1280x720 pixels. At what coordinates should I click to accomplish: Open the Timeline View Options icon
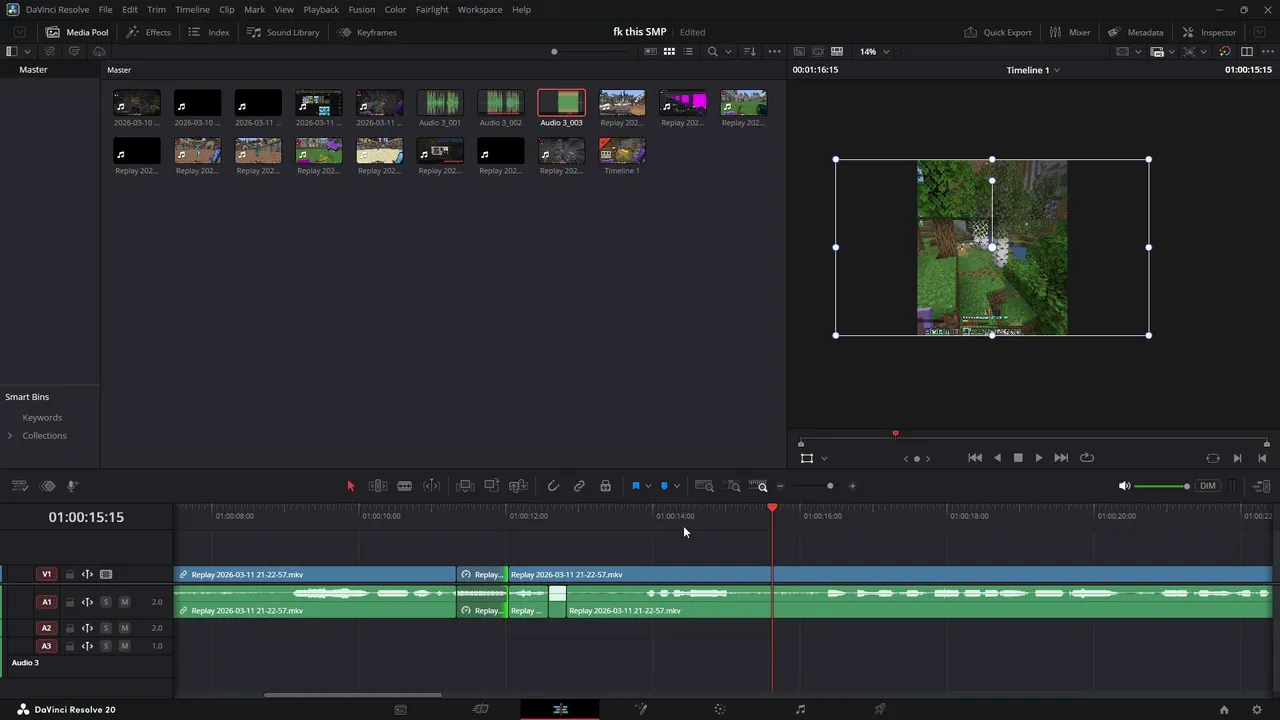[x=20, y=486]
